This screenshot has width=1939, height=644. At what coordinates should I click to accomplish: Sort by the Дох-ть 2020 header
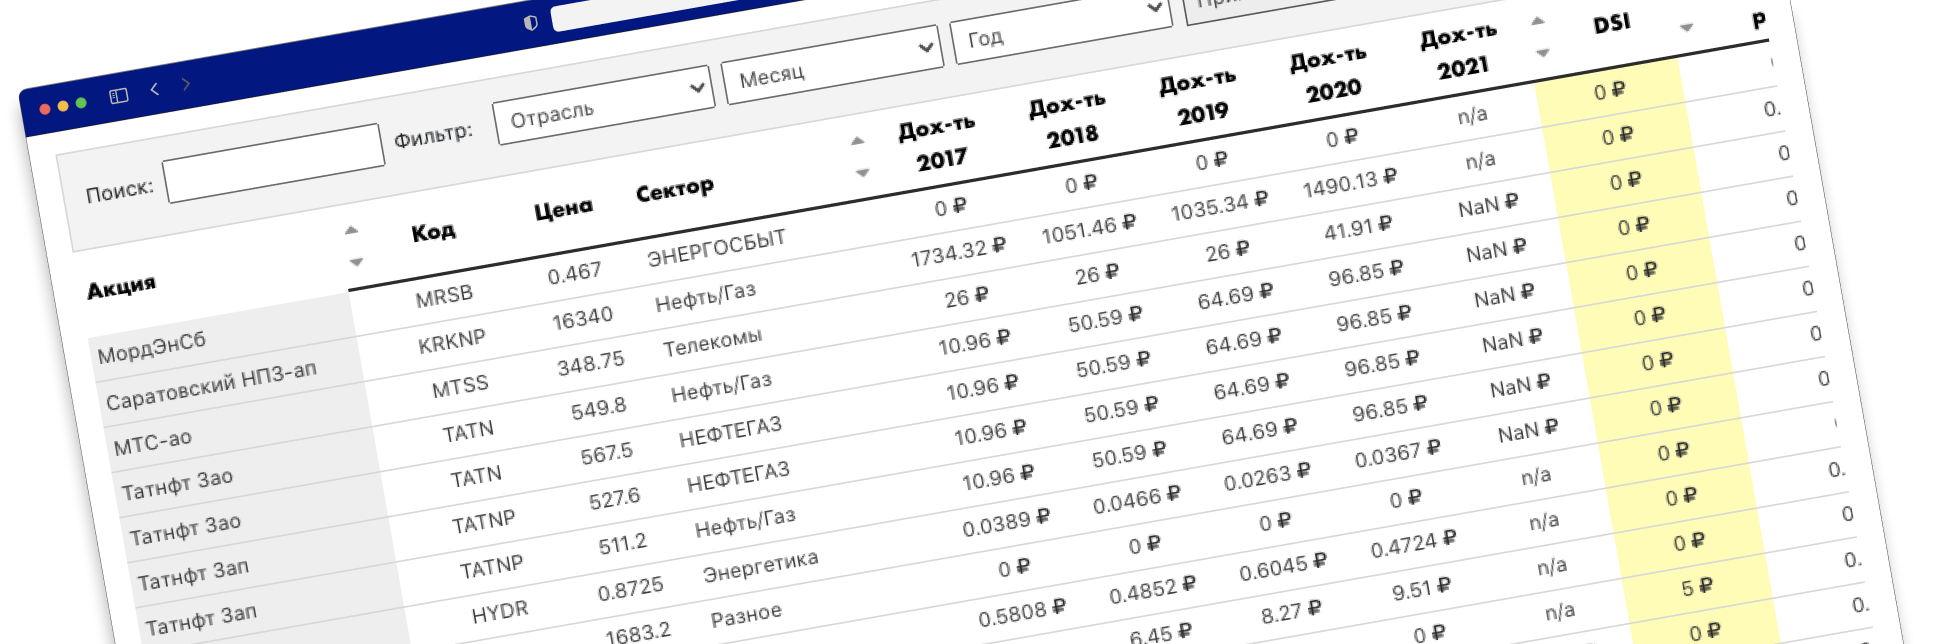(x=1330, y=74)
